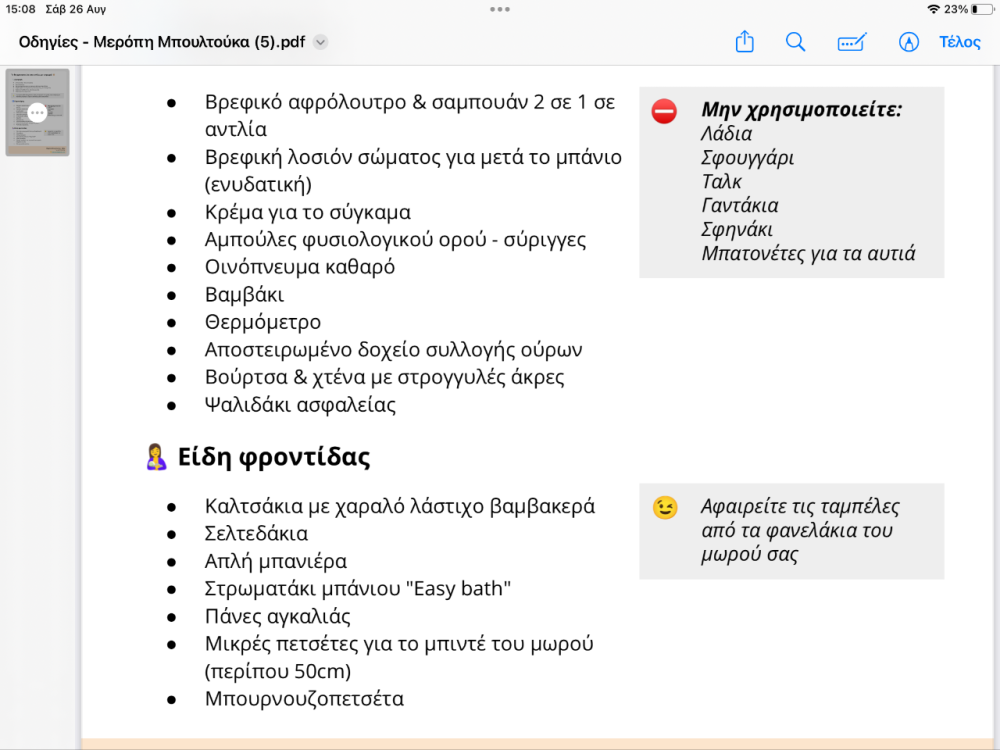
Task: Click the Είδη φροντίδας heading
Action: [274, 458]
